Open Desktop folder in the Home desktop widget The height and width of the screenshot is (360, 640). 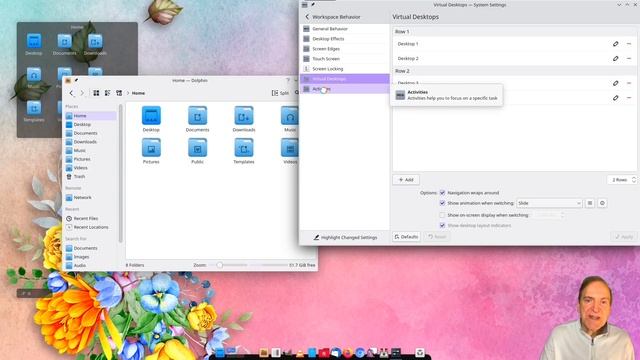tap(34, 44)
